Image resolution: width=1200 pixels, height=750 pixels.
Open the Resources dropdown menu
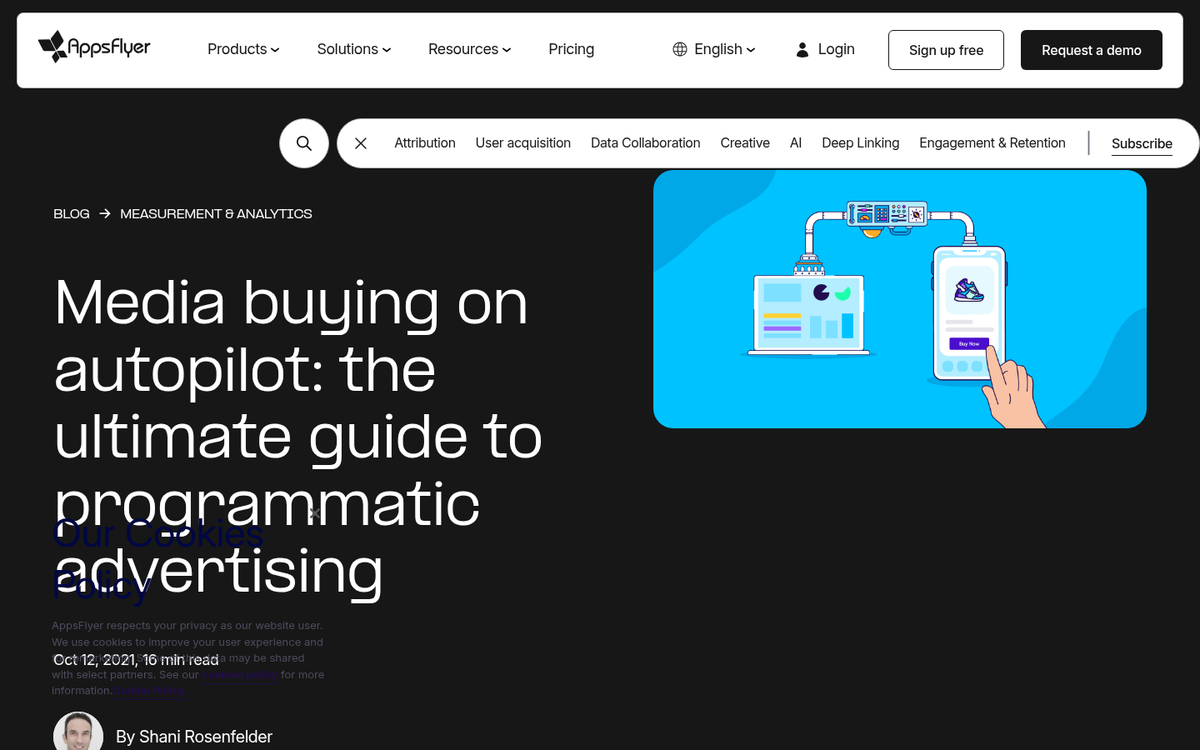click(469, 49)
